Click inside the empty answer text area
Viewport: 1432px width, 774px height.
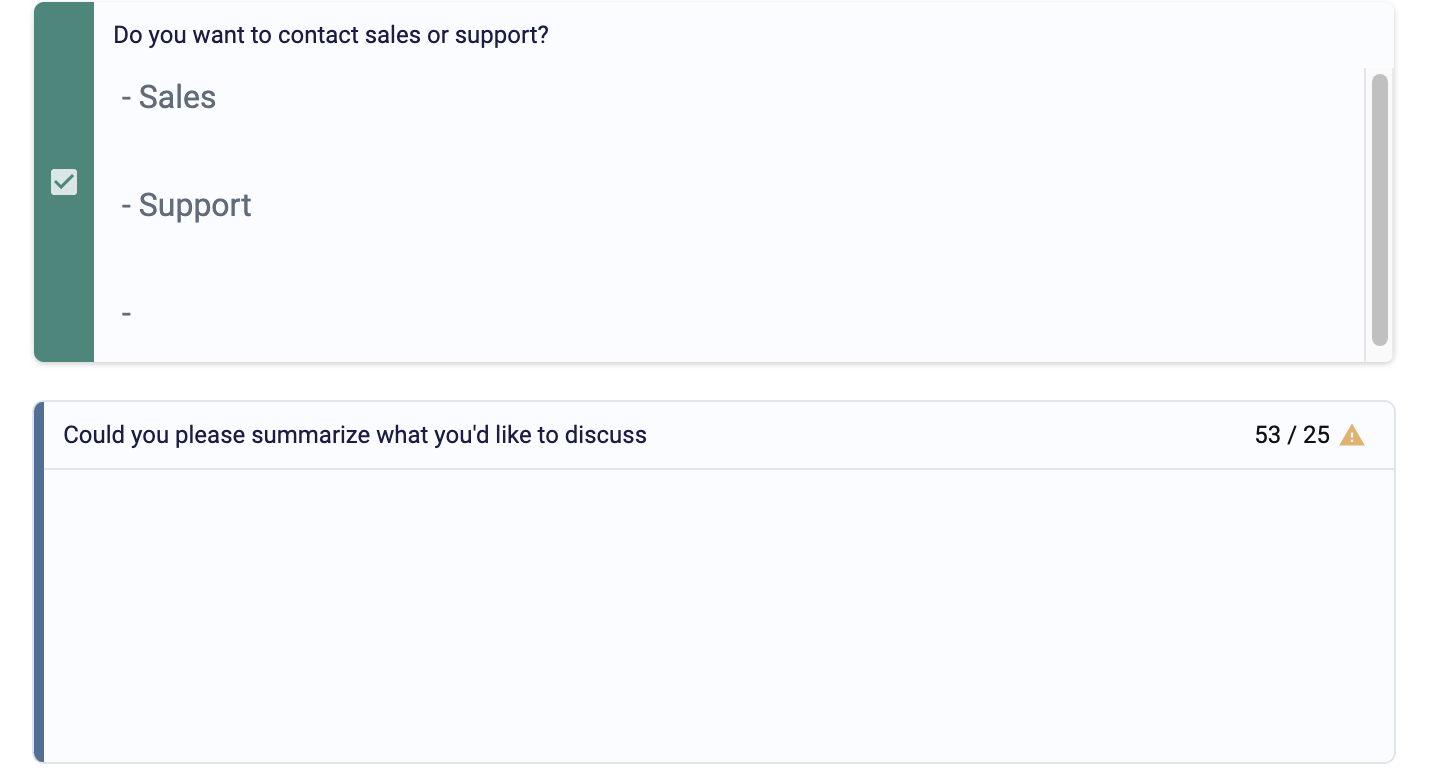click(x=715, y=615)
